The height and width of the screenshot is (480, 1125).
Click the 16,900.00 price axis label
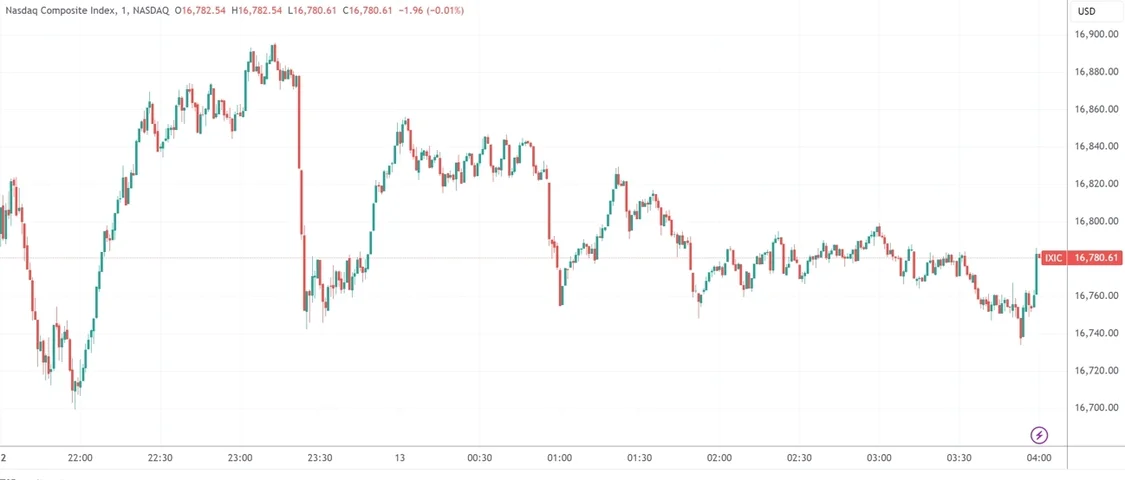[1096, 34]
